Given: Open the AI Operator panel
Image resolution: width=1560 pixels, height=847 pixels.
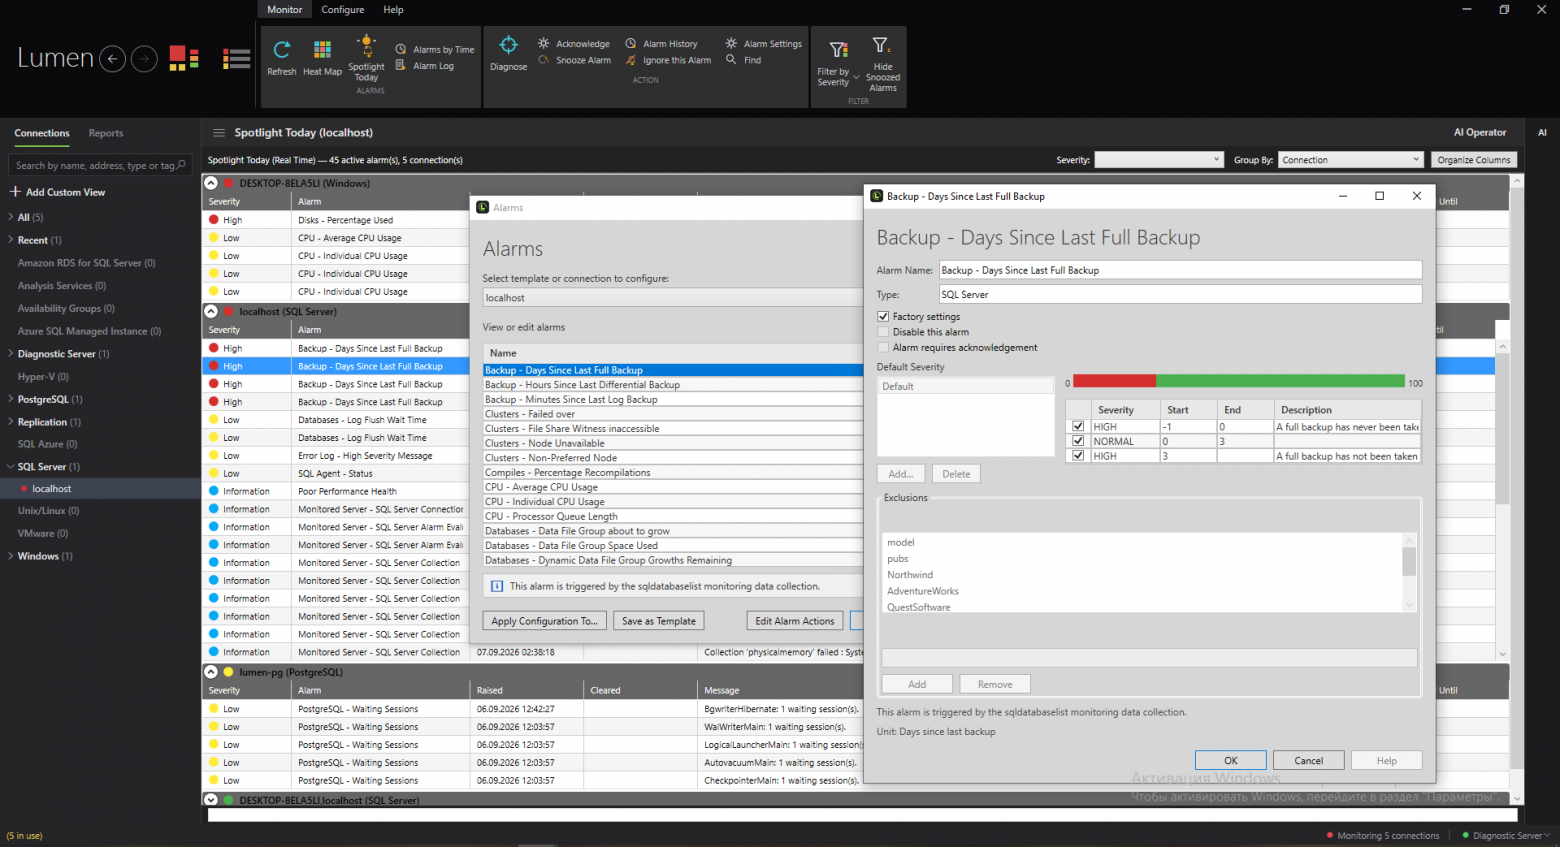Looking at the screenshot, I should click(x=1480, y=132).
